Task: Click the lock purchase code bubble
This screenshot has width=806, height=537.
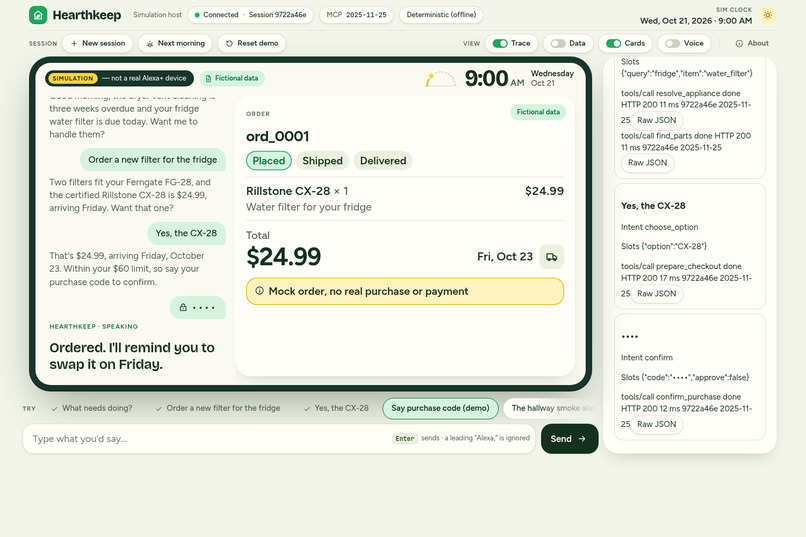Action: coord(198,307)
